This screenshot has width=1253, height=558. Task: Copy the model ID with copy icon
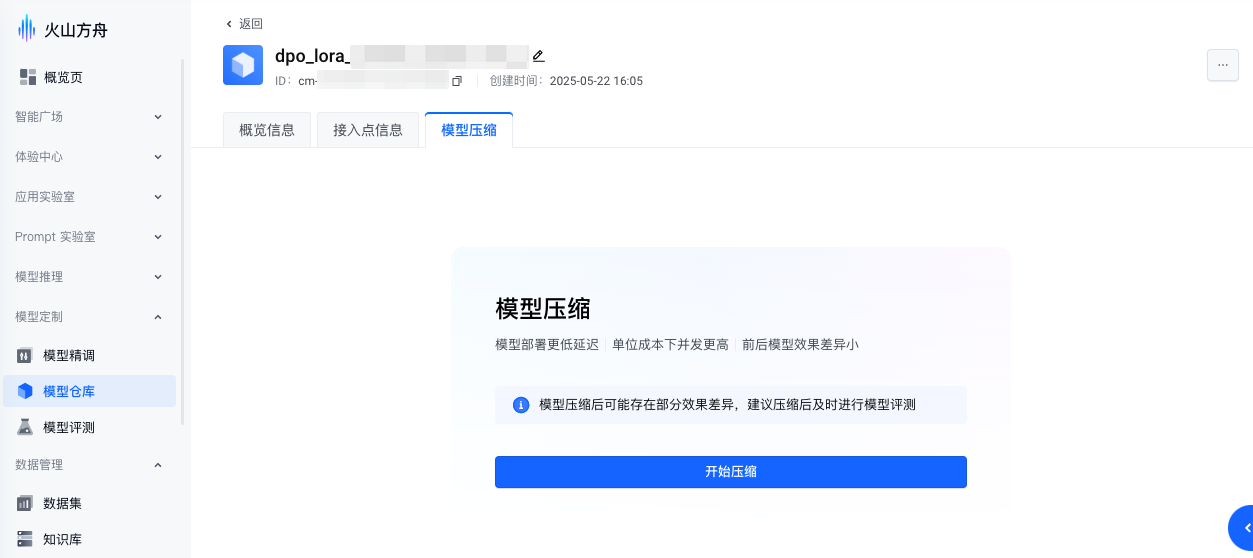(x=457, y=81)
